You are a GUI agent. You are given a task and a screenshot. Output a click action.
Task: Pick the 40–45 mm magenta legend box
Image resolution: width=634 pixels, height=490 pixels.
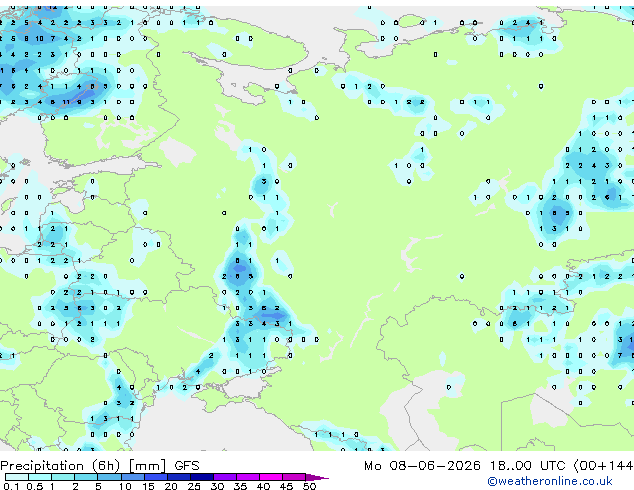coord(271,477)
